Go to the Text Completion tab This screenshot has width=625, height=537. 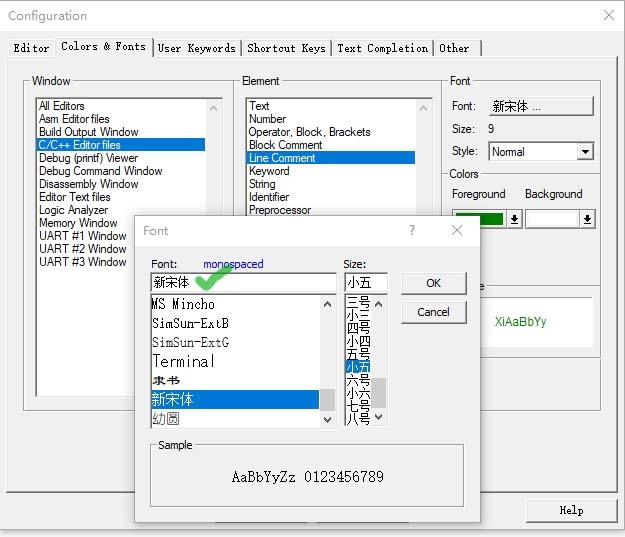pyautogui.click(x=383, y=48)
